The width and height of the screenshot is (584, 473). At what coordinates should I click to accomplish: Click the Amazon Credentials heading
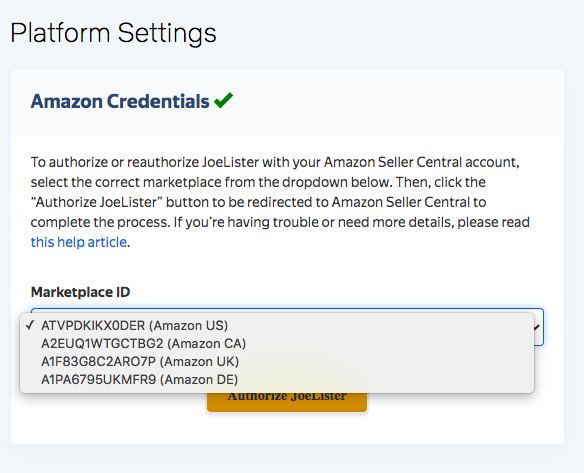[120, 101]
